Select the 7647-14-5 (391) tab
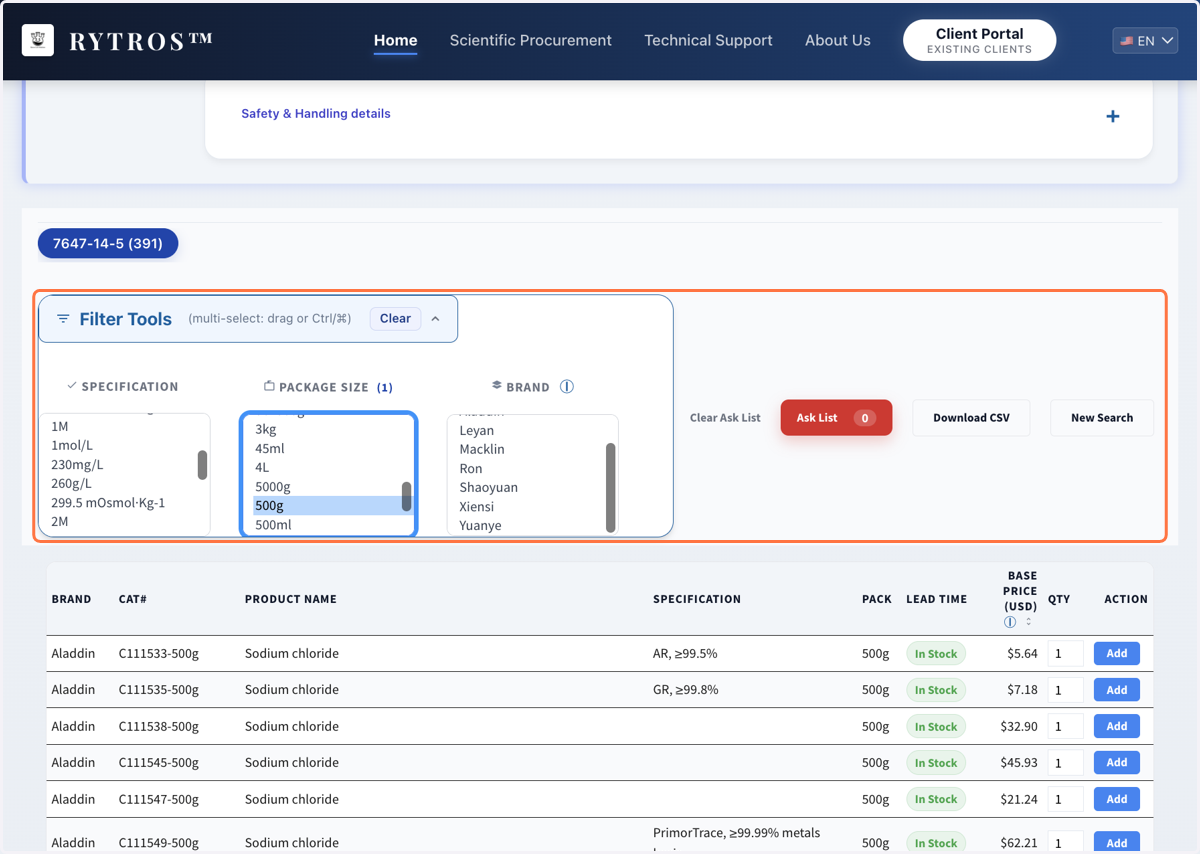This screenshot has height=854, width=1200. (108, 243)
